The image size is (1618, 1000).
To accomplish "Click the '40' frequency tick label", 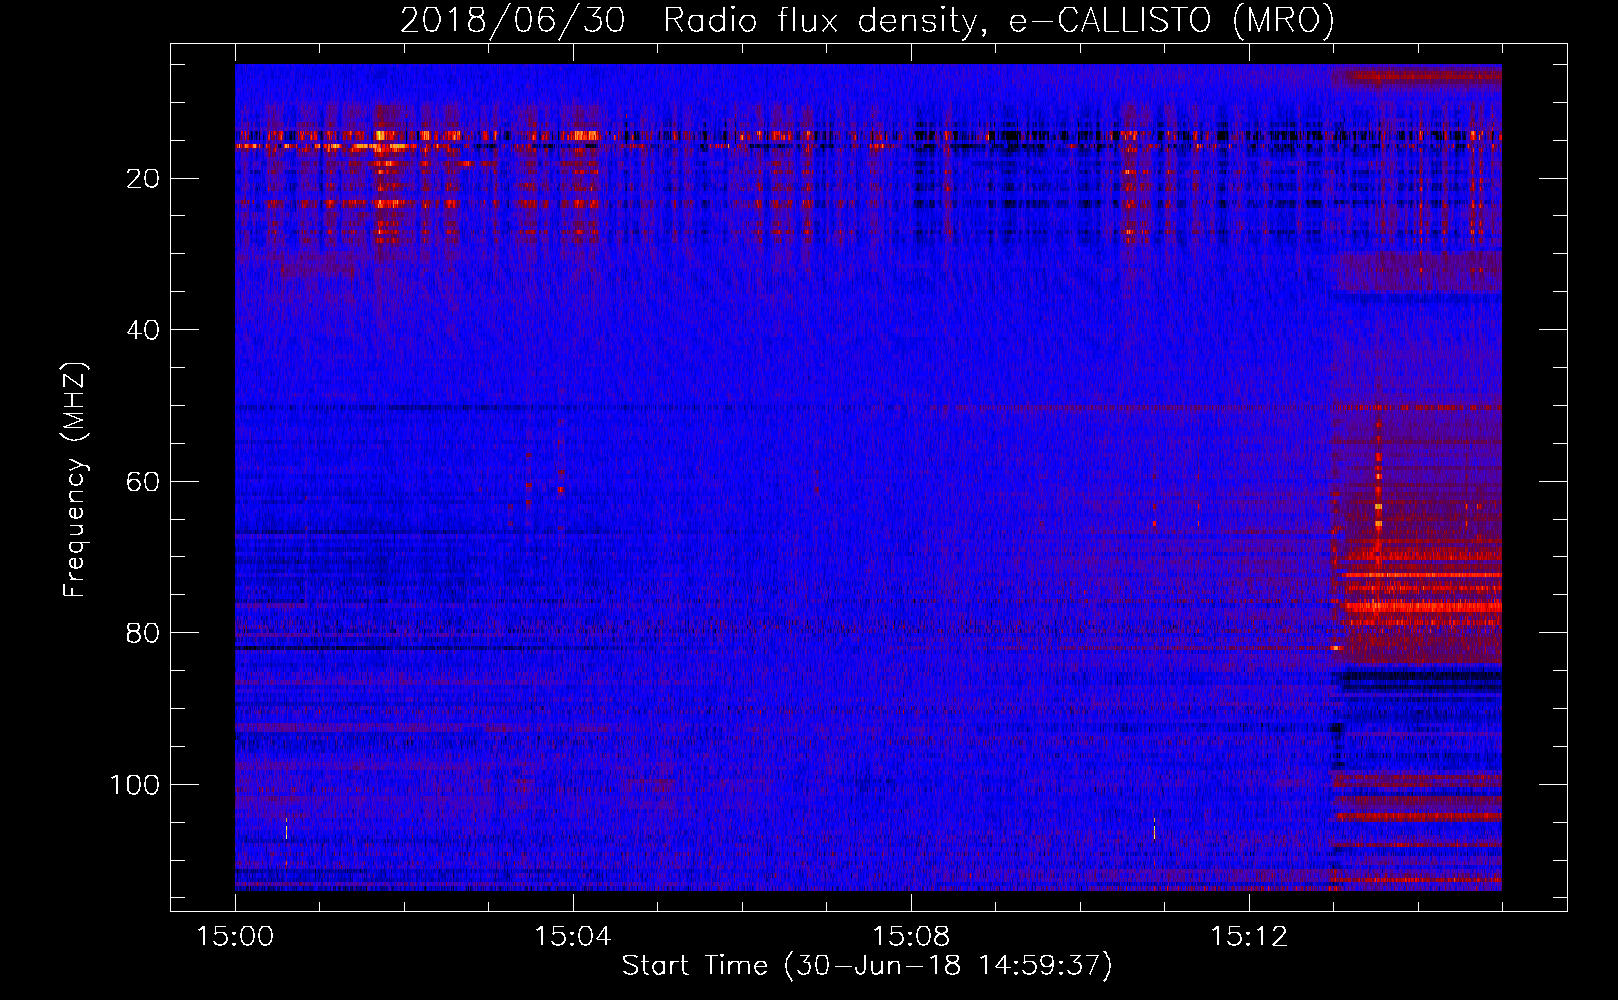I will tap(144, 330).
